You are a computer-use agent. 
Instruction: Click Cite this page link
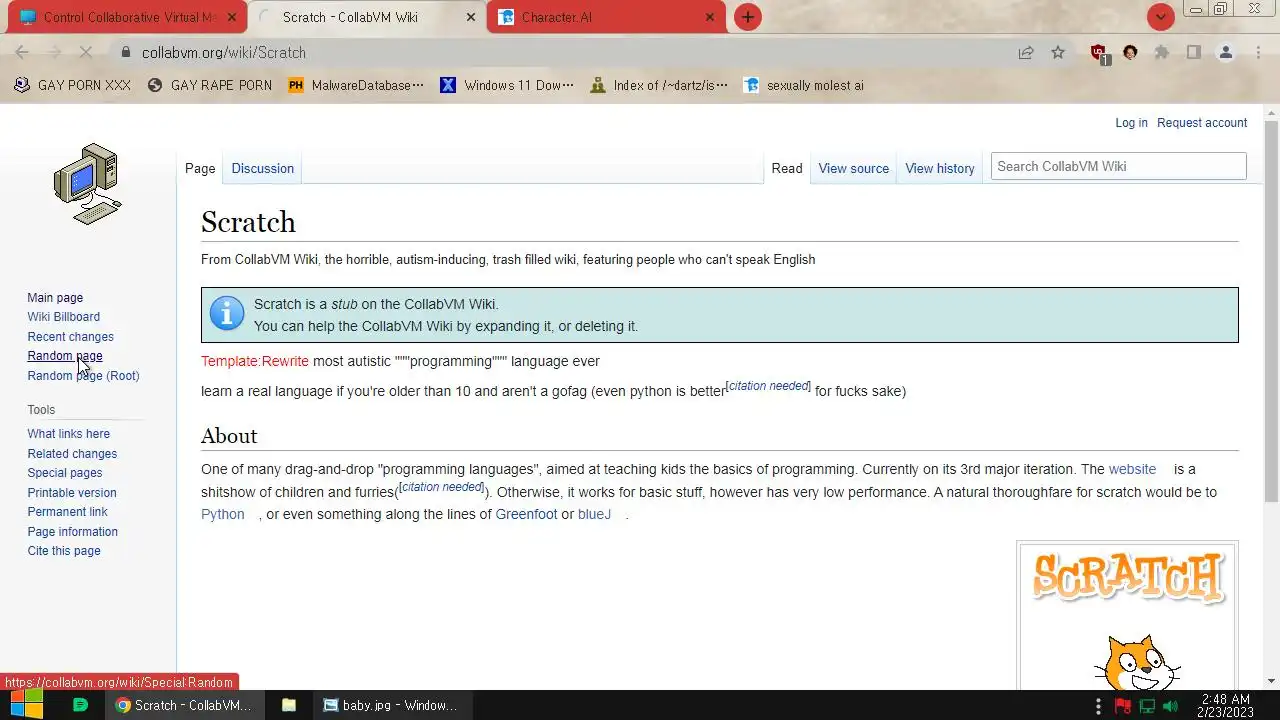tap(64, 551)
